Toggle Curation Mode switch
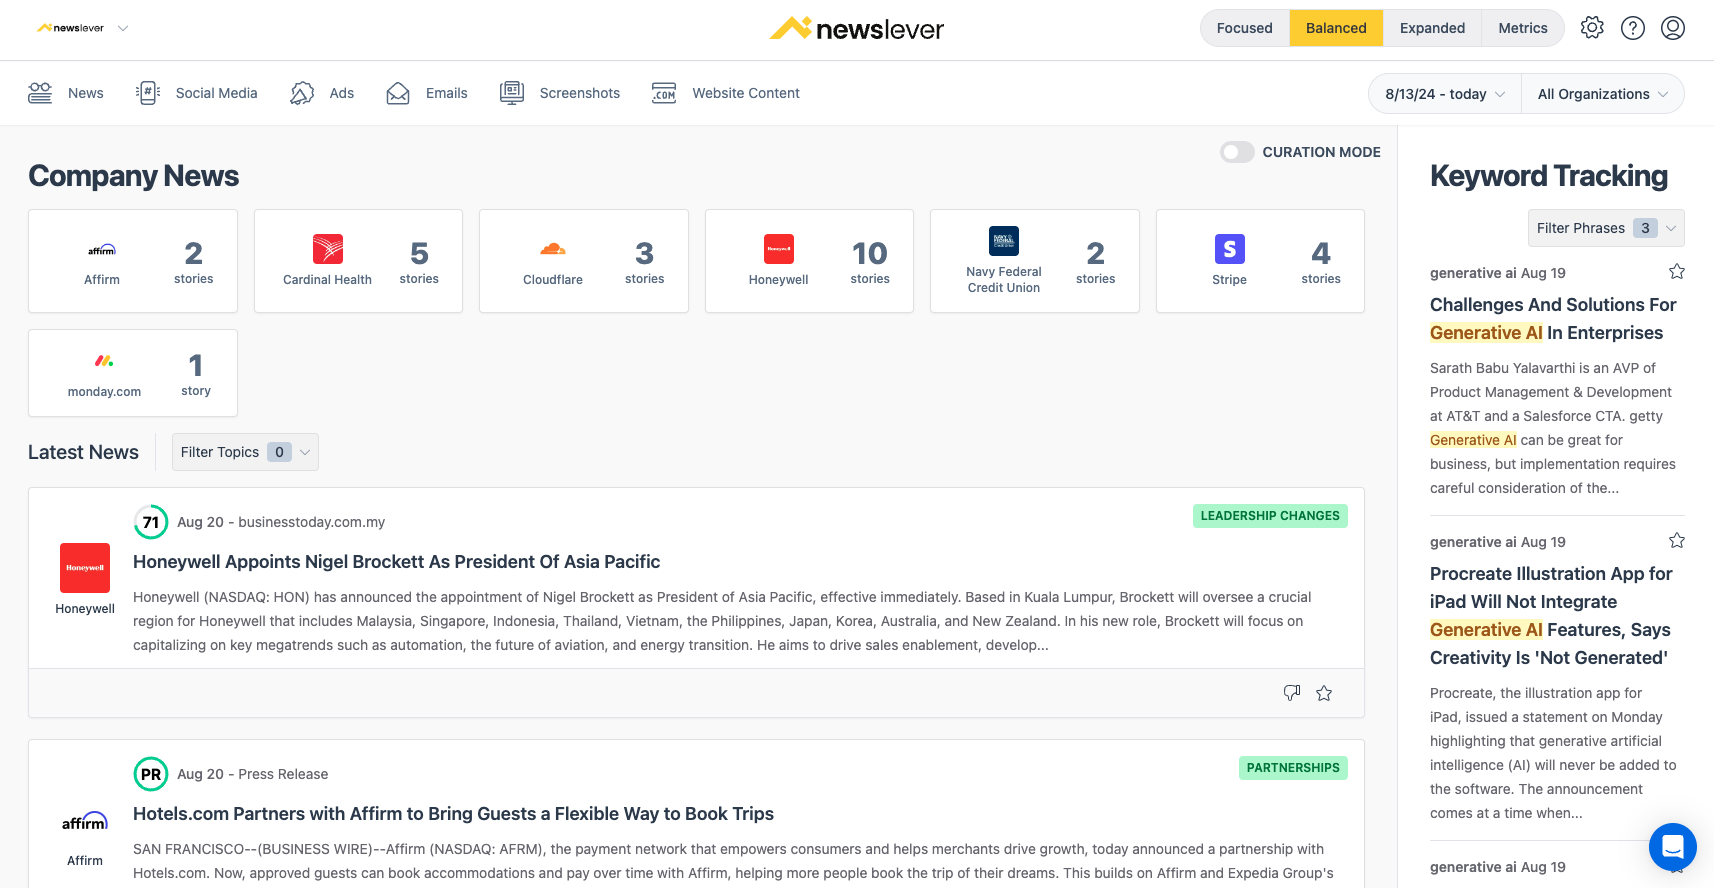Viewport: 1714px width, 888px height. [1237, 152]
